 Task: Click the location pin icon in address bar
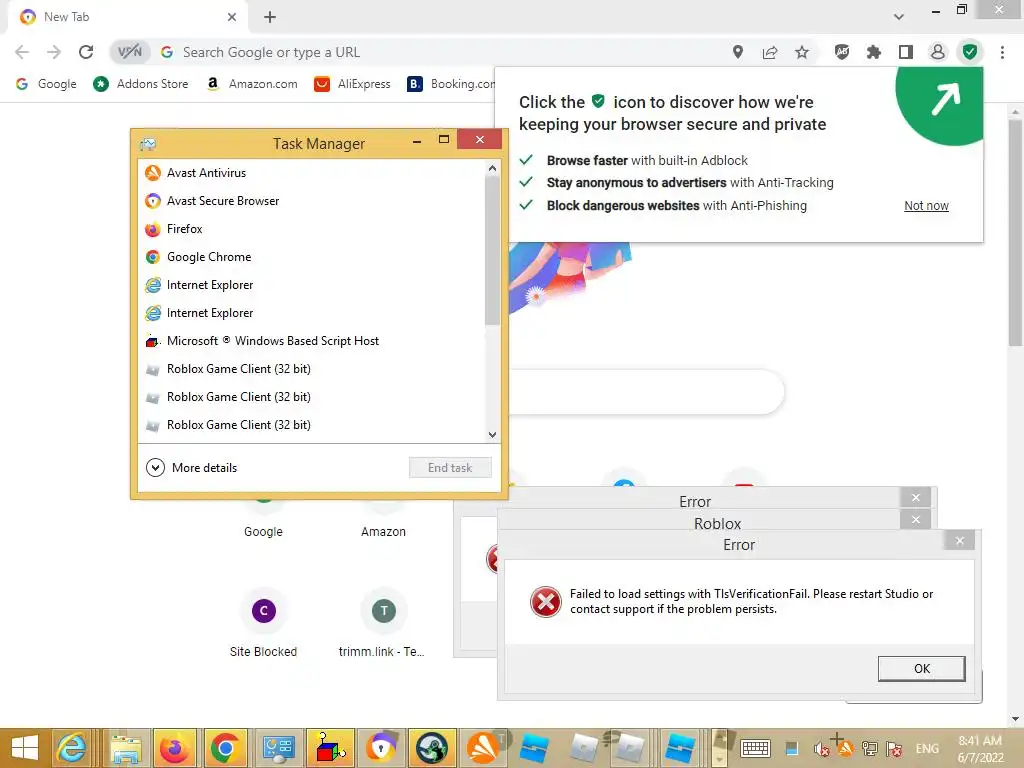[737, 52]
